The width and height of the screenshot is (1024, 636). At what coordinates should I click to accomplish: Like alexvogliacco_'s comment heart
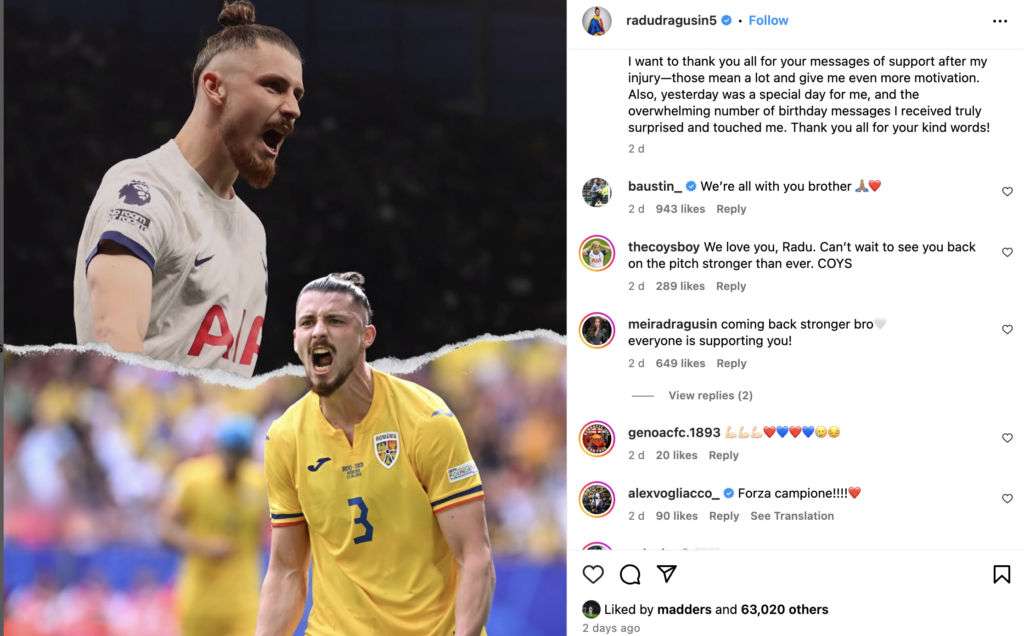point(1007,498)
